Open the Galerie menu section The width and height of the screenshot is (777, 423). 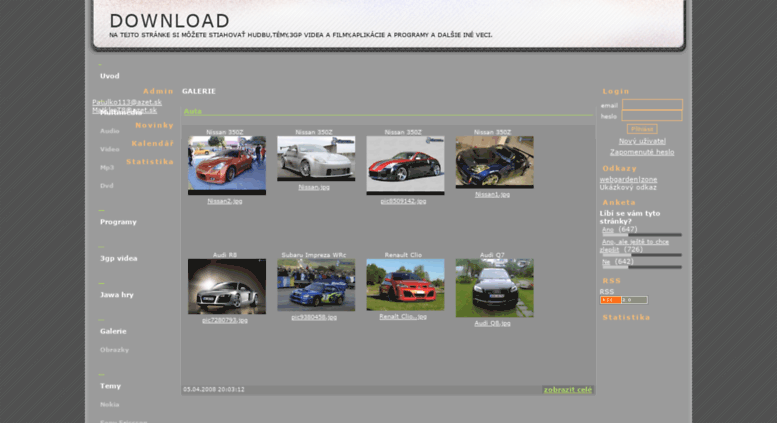pos(113,331)
